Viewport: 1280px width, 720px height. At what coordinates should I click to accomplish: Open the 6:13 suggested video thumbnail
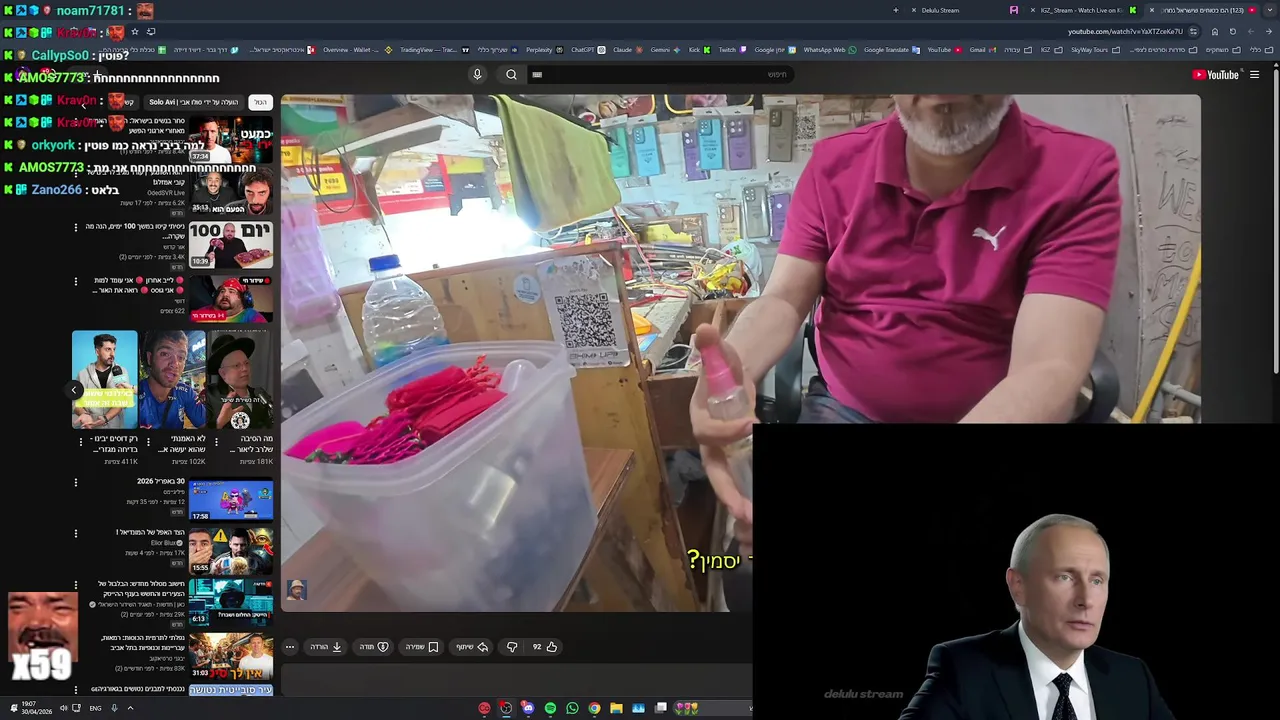(231, 602)
